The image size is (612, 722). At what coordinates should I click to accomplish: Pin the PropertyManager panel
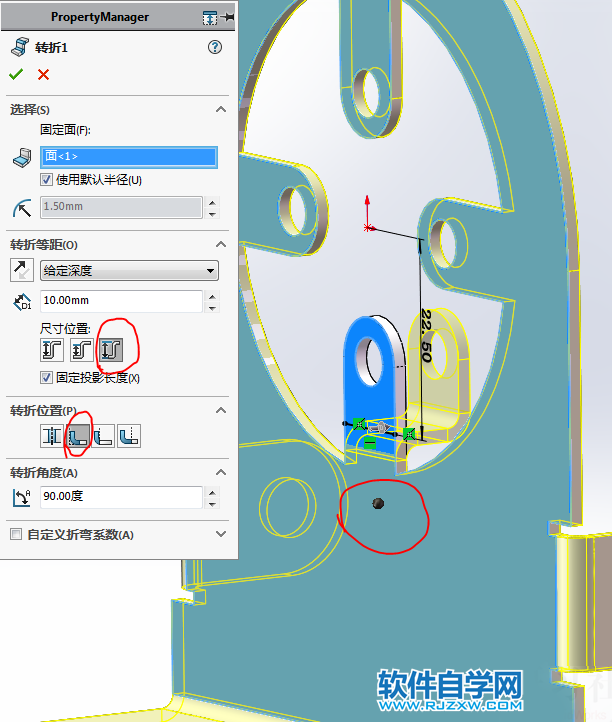(x=227, y=17)
